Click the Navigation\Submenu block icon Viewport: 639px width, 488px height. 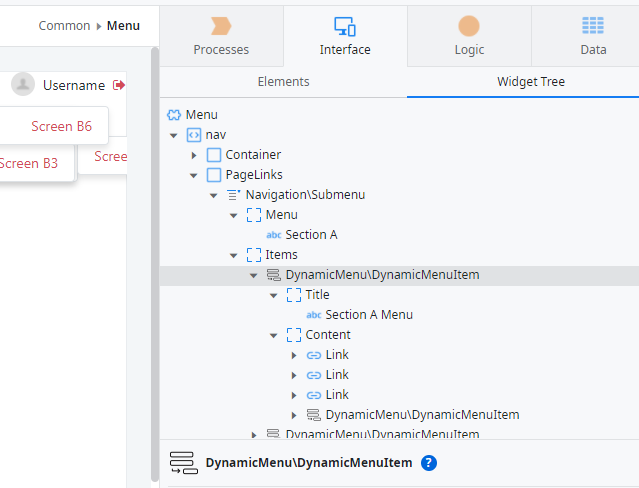point(234,195)
